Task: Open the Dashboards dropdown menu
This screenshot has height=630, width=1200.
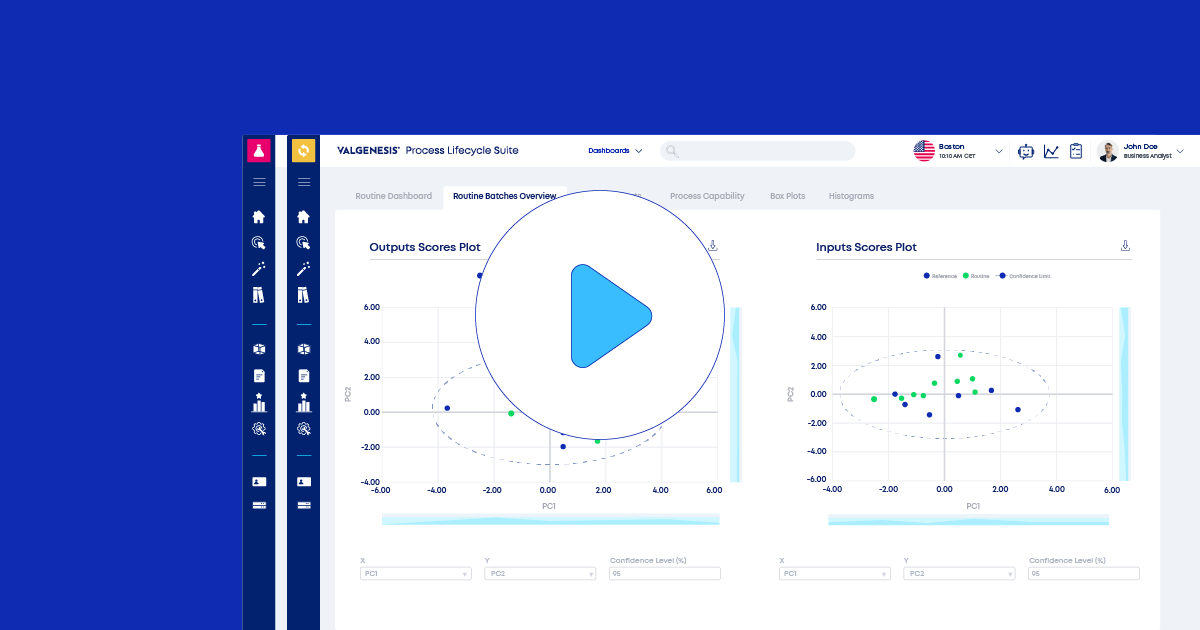Action: coord(615,151)
